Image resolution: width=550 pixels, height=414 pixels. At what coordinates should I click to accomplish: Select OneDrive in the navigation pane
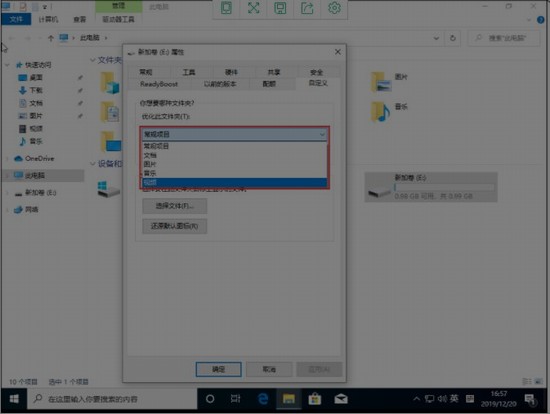point(39,159)
